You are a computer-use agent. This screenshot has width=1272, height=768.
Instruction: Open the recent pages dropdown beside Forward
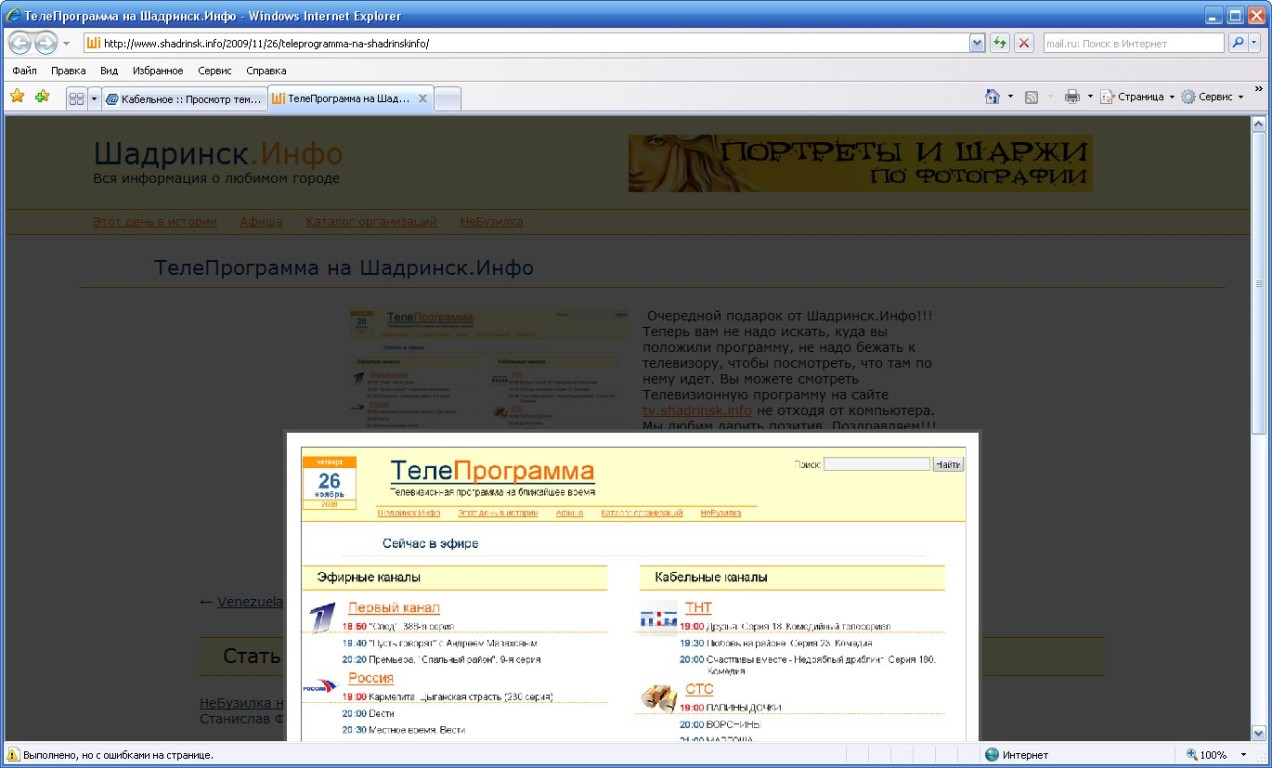point(66,44)
